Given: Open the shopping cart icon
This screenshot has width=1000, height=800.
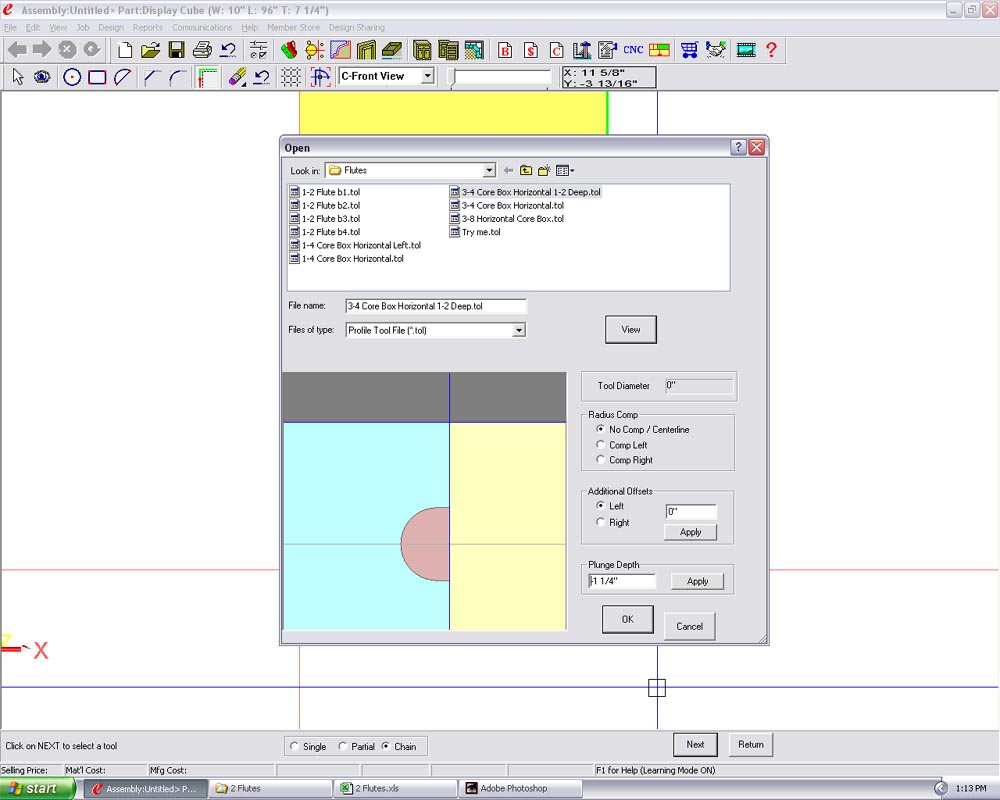Looking at the screenshot, I should pos(689,50).
